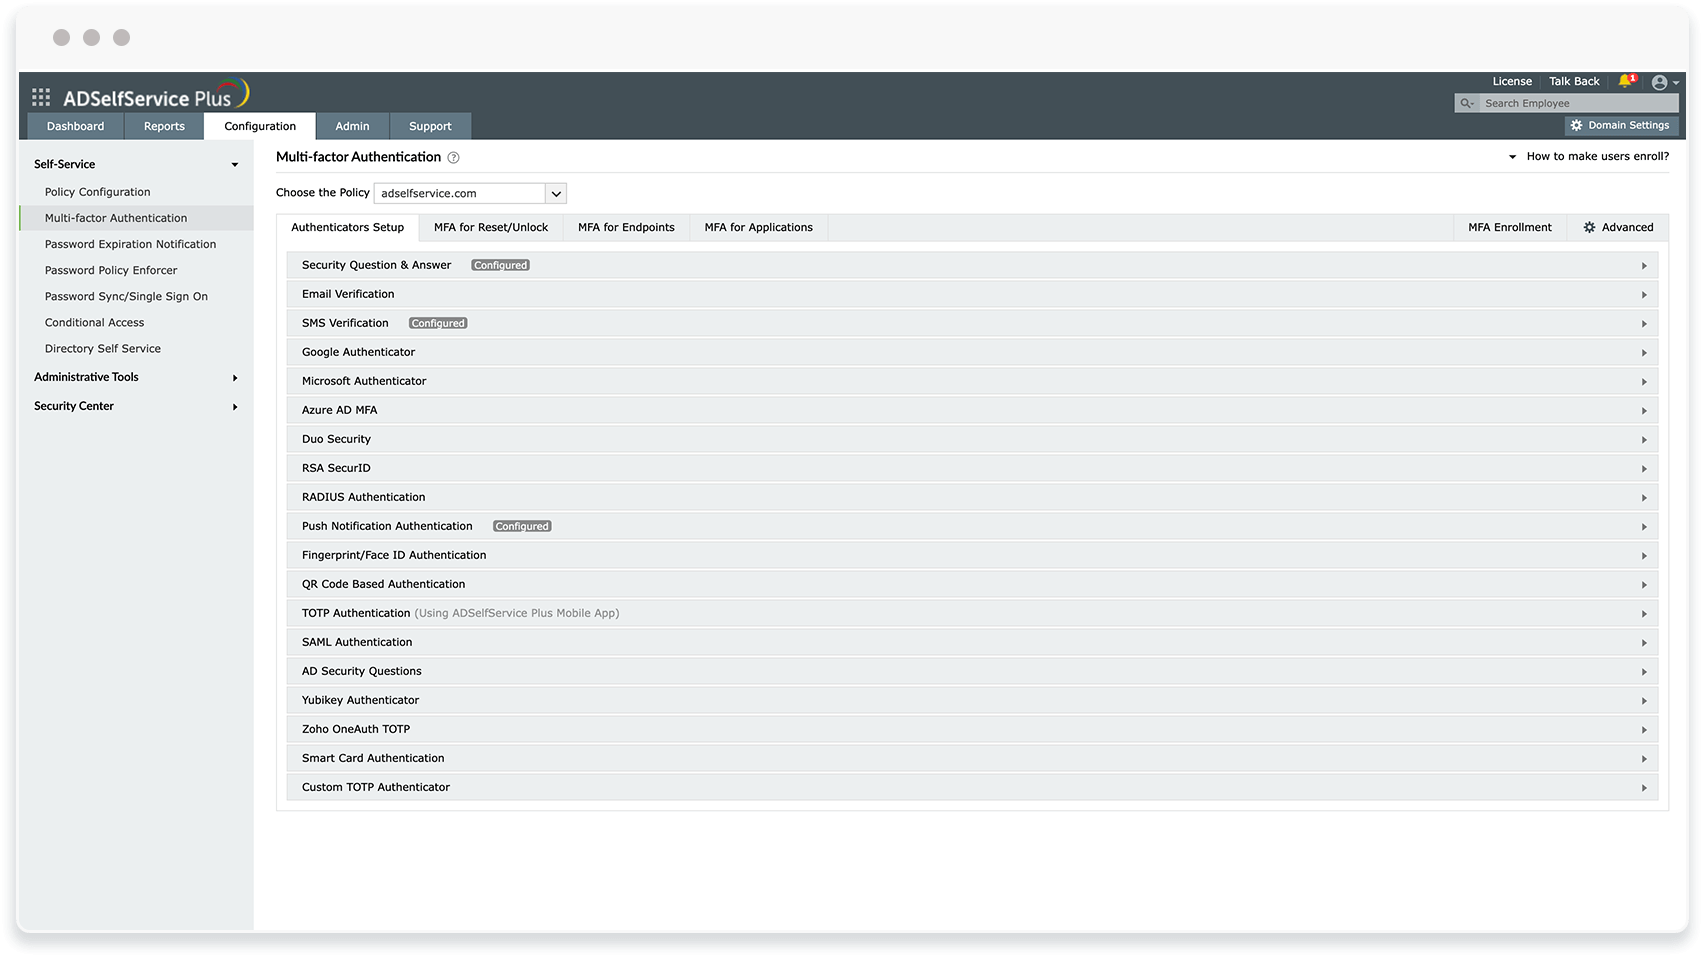Expand AD Security Questions row
This screenshot has height=957, width=1703.
click(972, 671)
